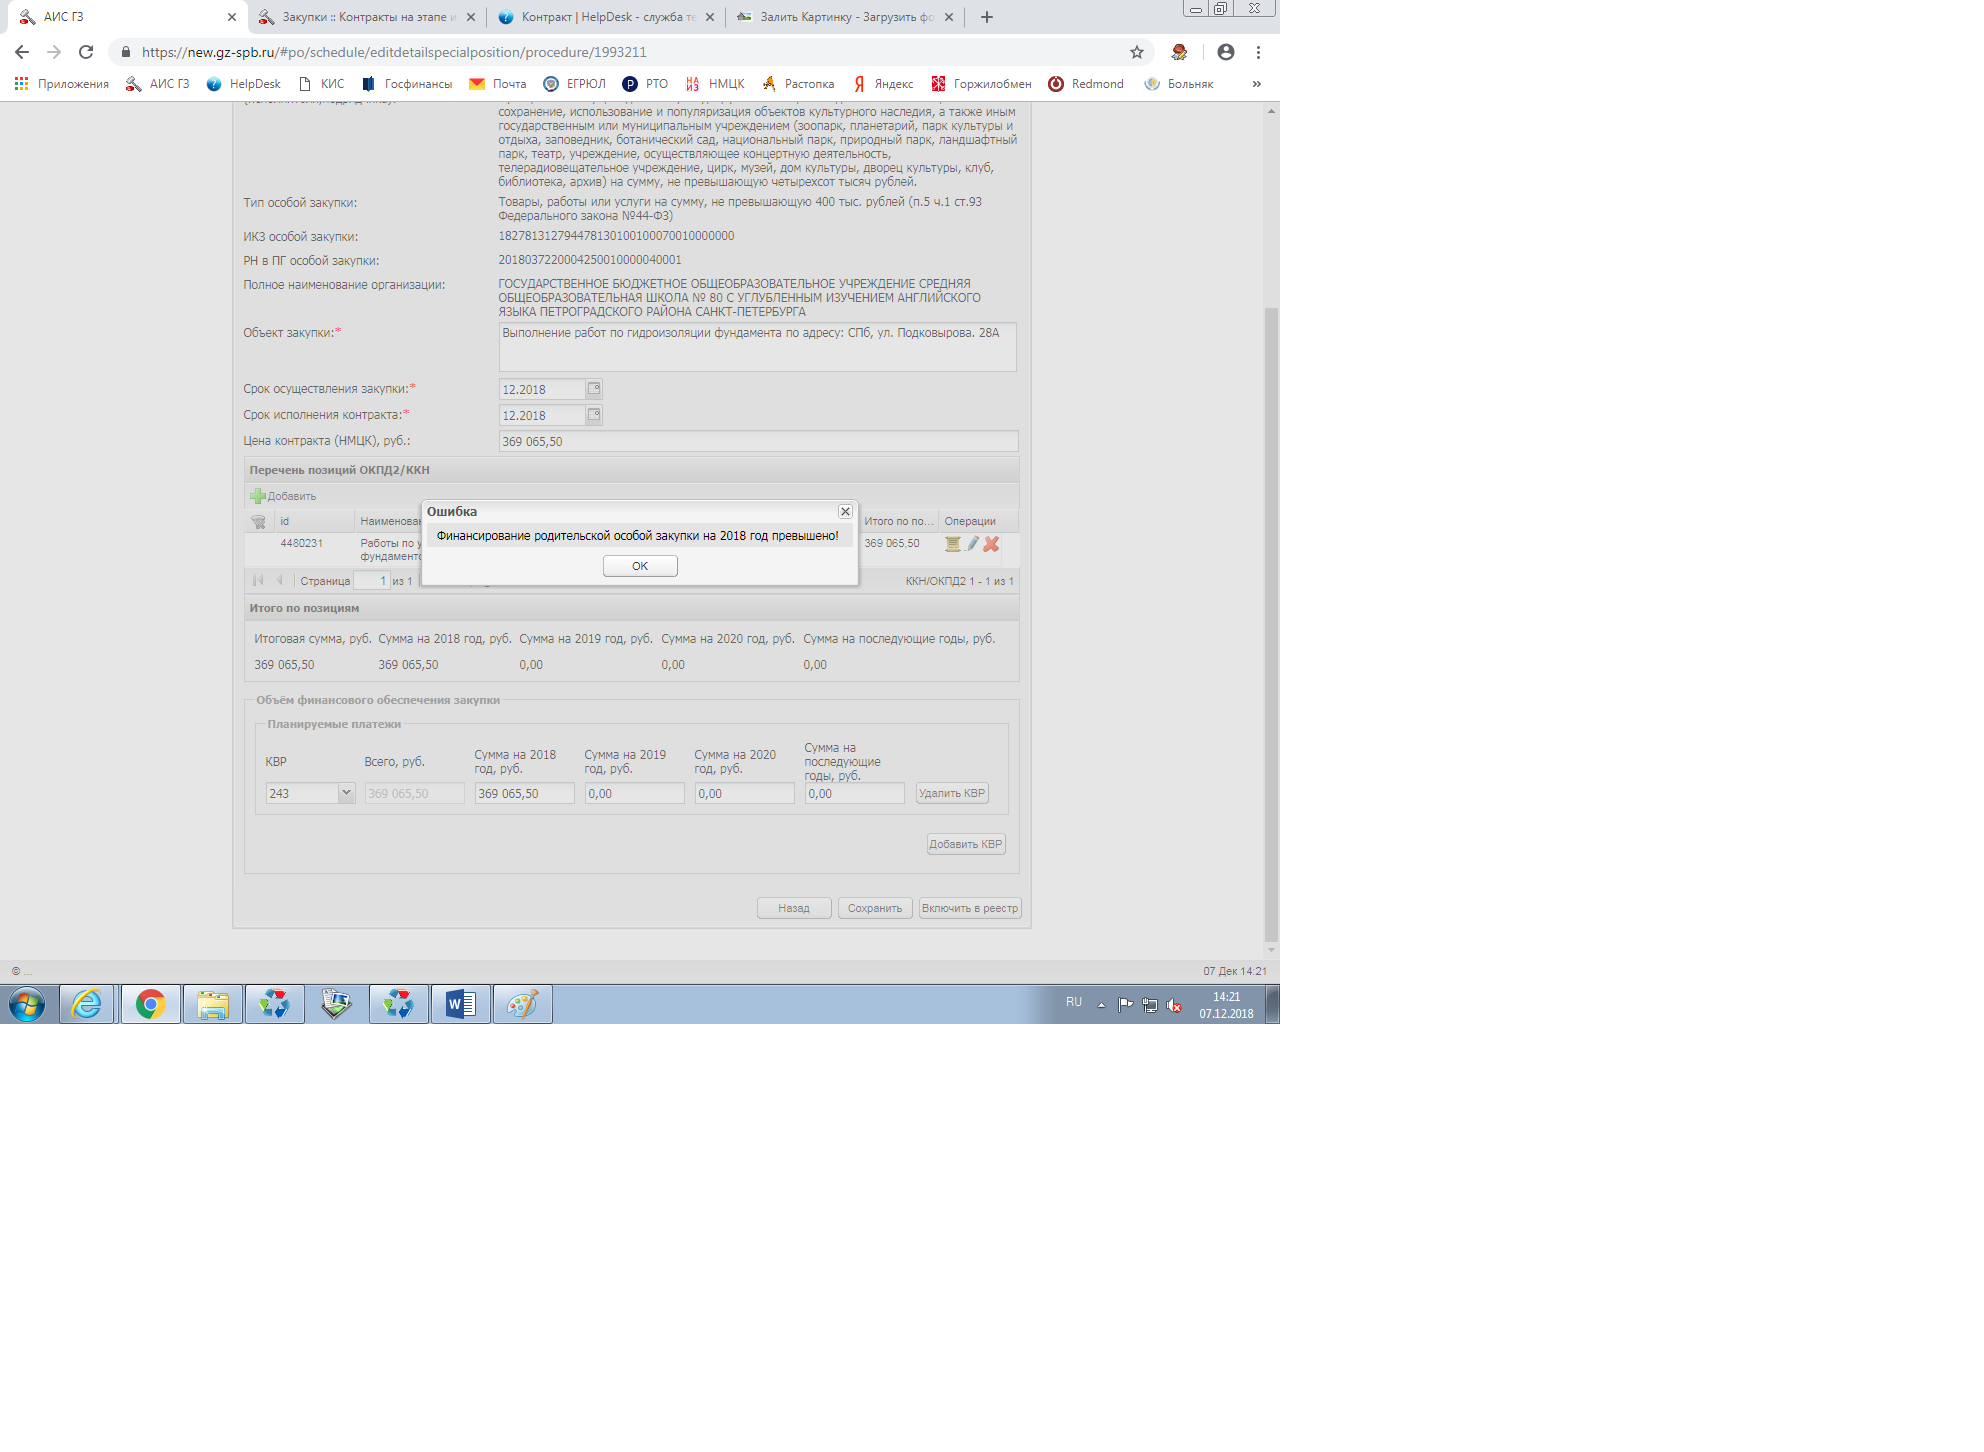Open the HelpDesk bookmark
The height and width of the screenshot is (1452, 1984).
[244, 84]
